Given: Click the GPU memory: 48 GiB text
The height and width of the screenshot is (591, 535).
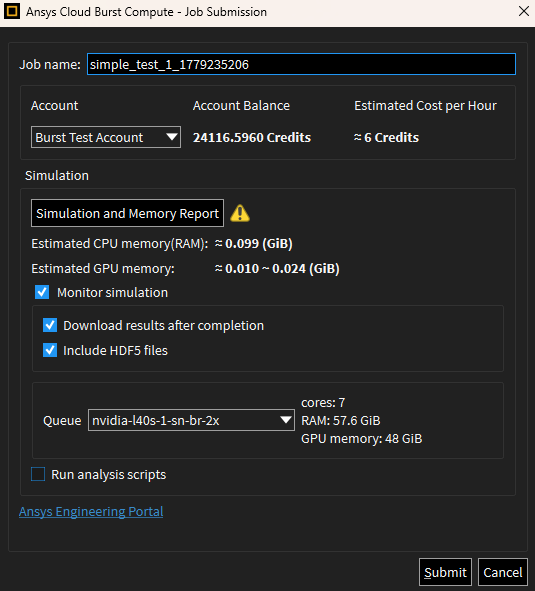Looking at the screenshot, I should (x=362, y=439).
